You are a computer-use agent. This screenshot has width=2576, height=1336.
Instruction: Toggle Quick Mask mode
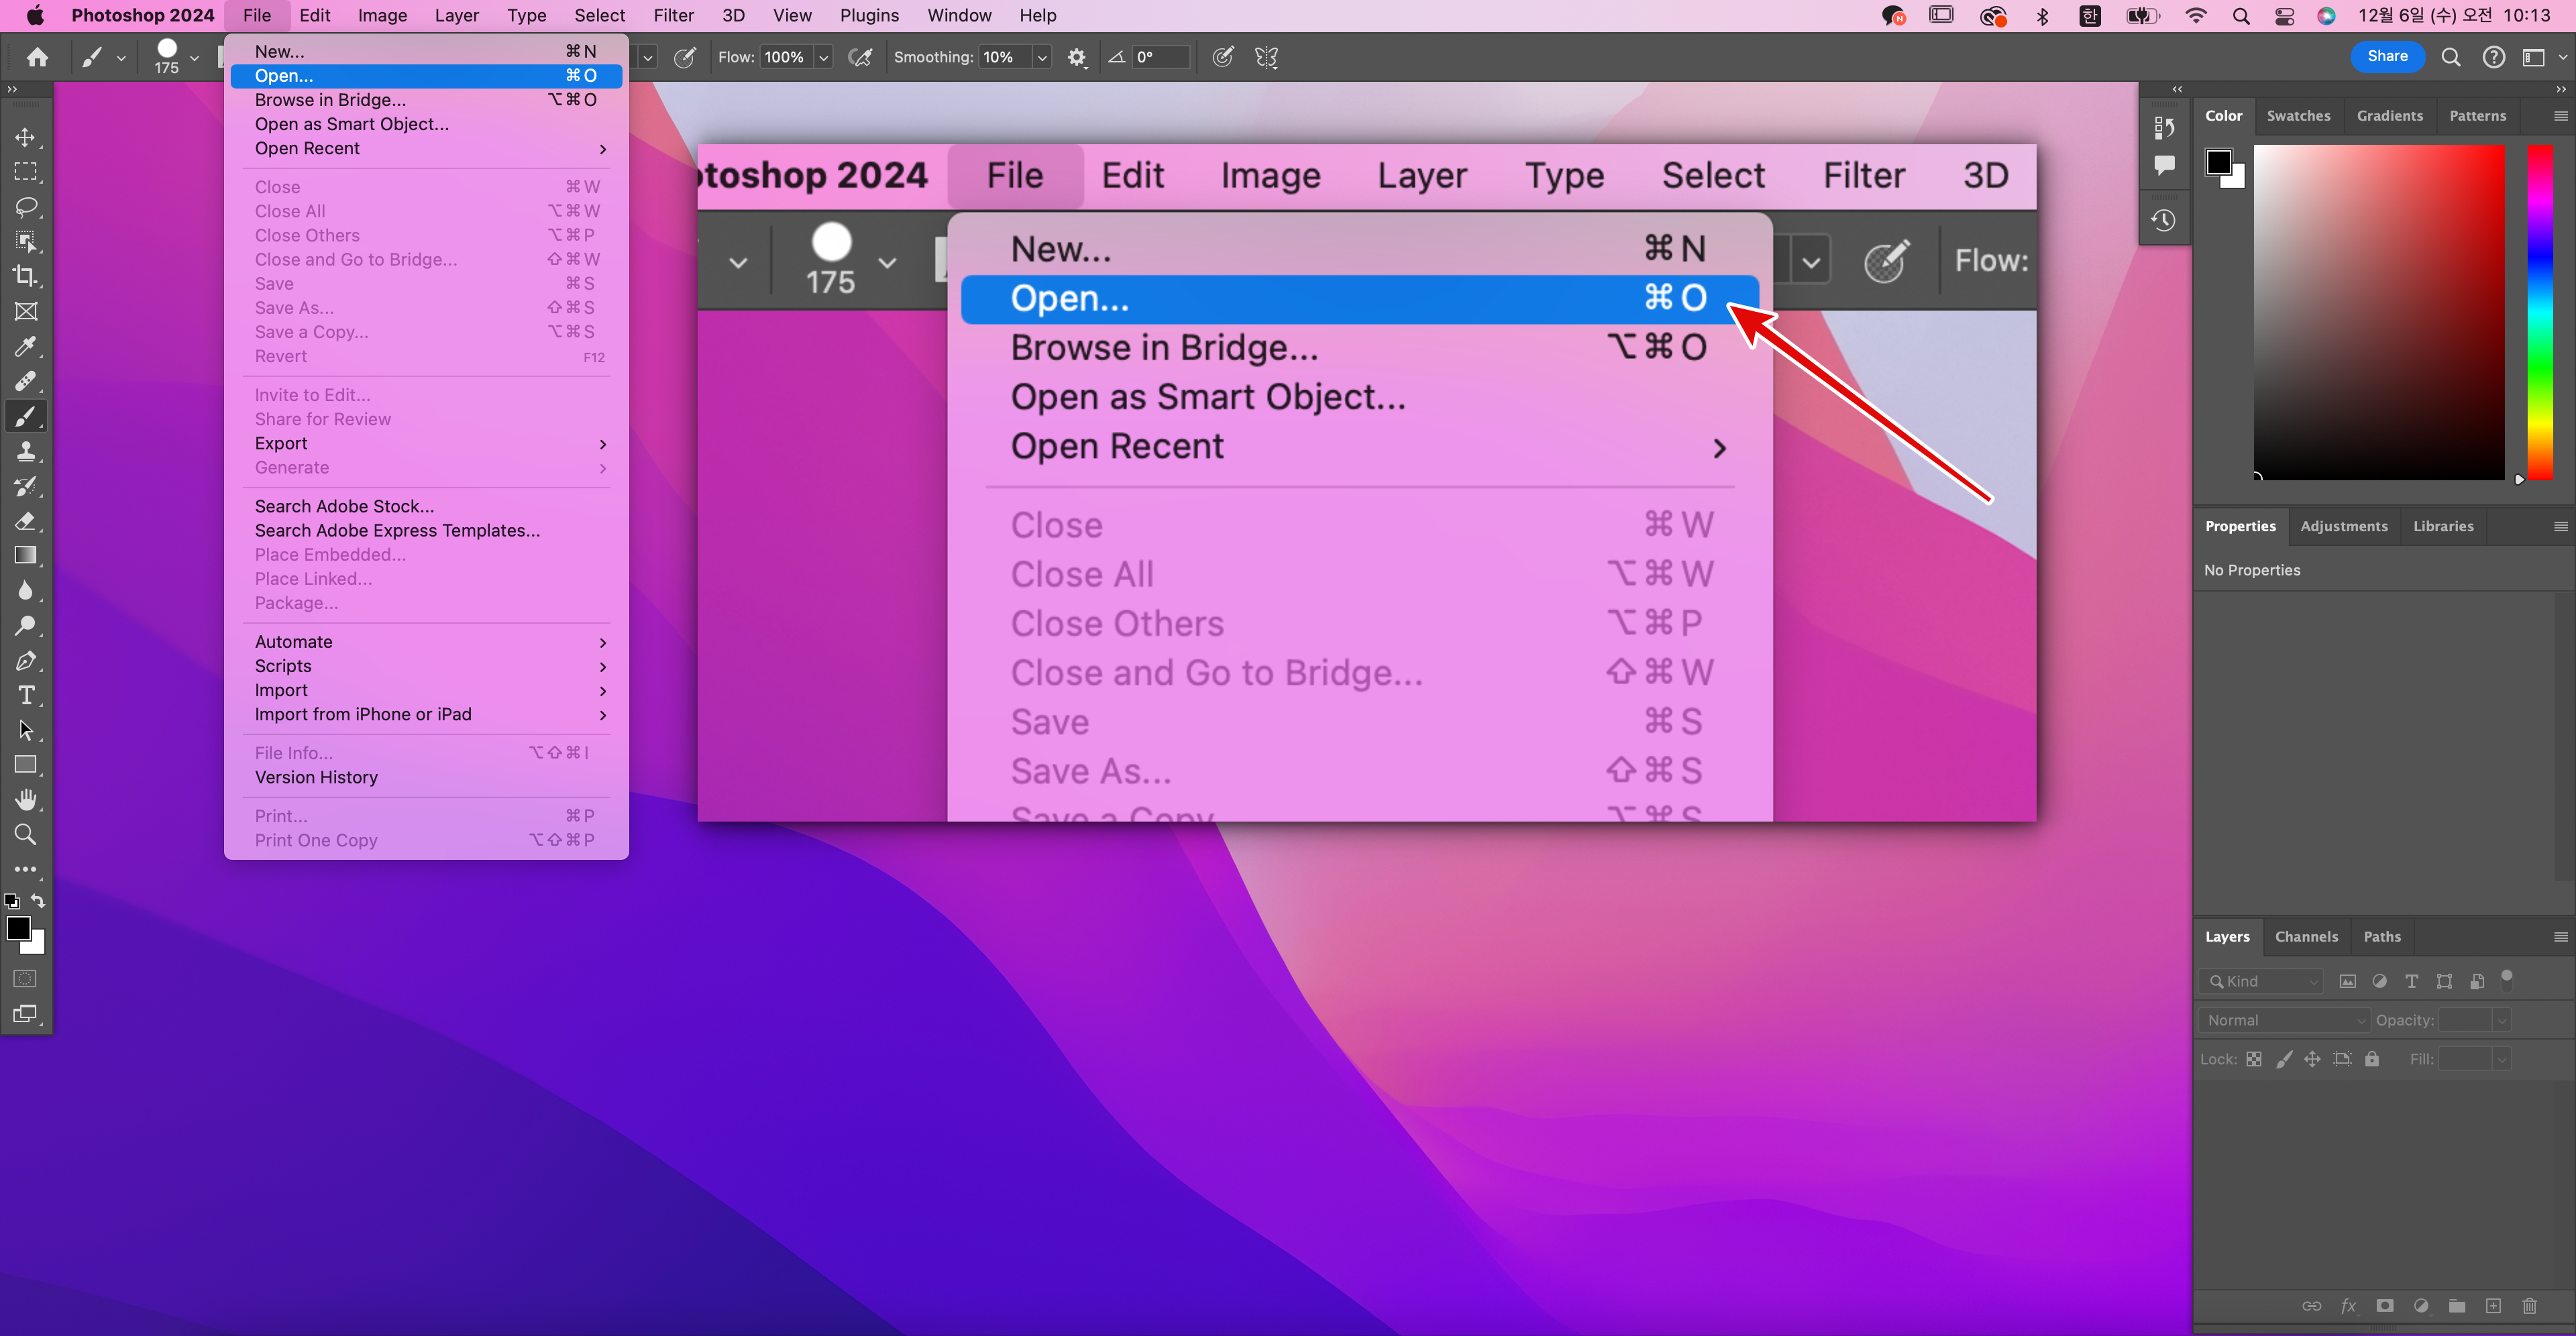[26, 978]
